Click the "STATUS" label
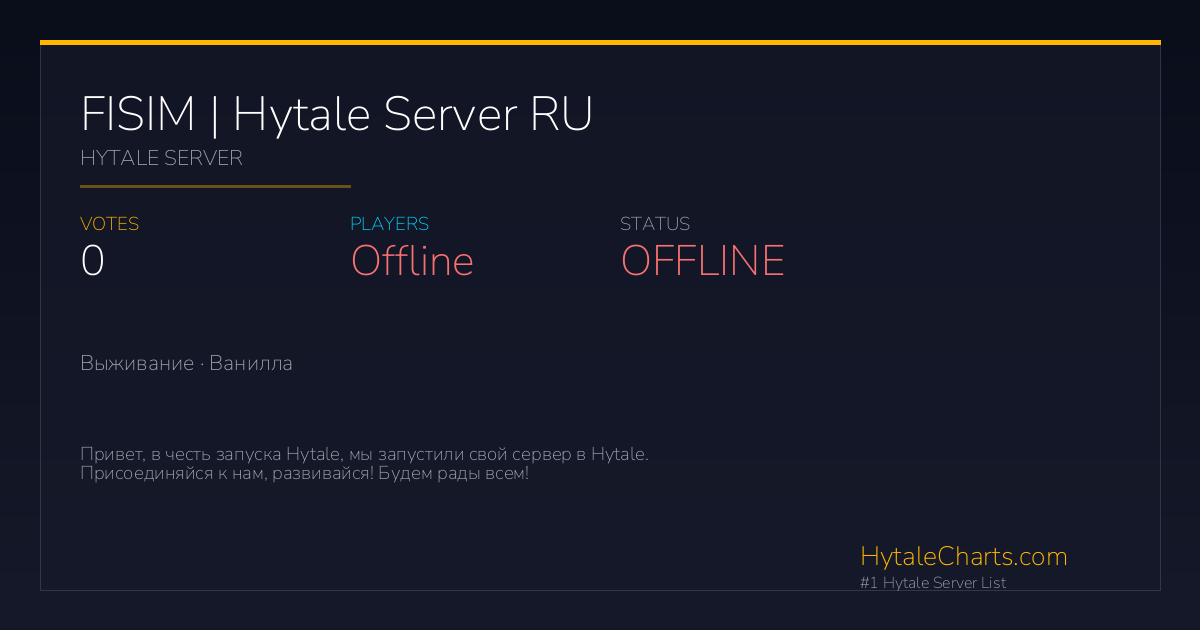1200x630 pixels. point(655,224)
